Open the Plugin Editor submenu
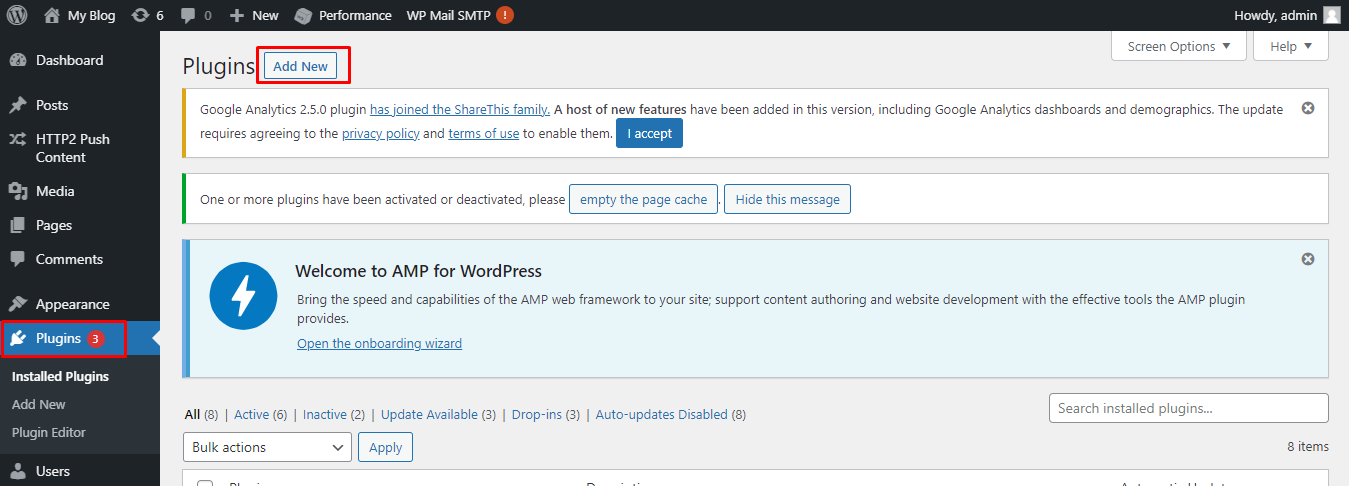This screenshot has width=1349, height=486. click(x=49, y=433)
